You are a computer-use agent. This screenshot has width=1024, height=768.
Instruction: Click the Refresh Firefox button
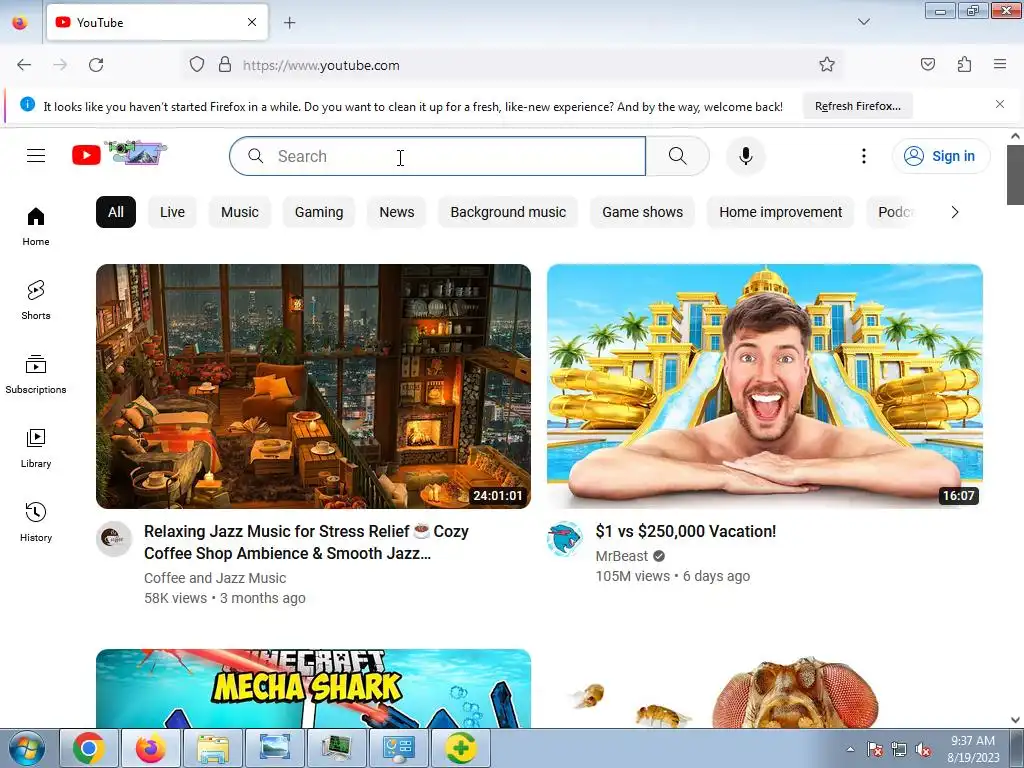pyautogui.click(x=857, y=106)
